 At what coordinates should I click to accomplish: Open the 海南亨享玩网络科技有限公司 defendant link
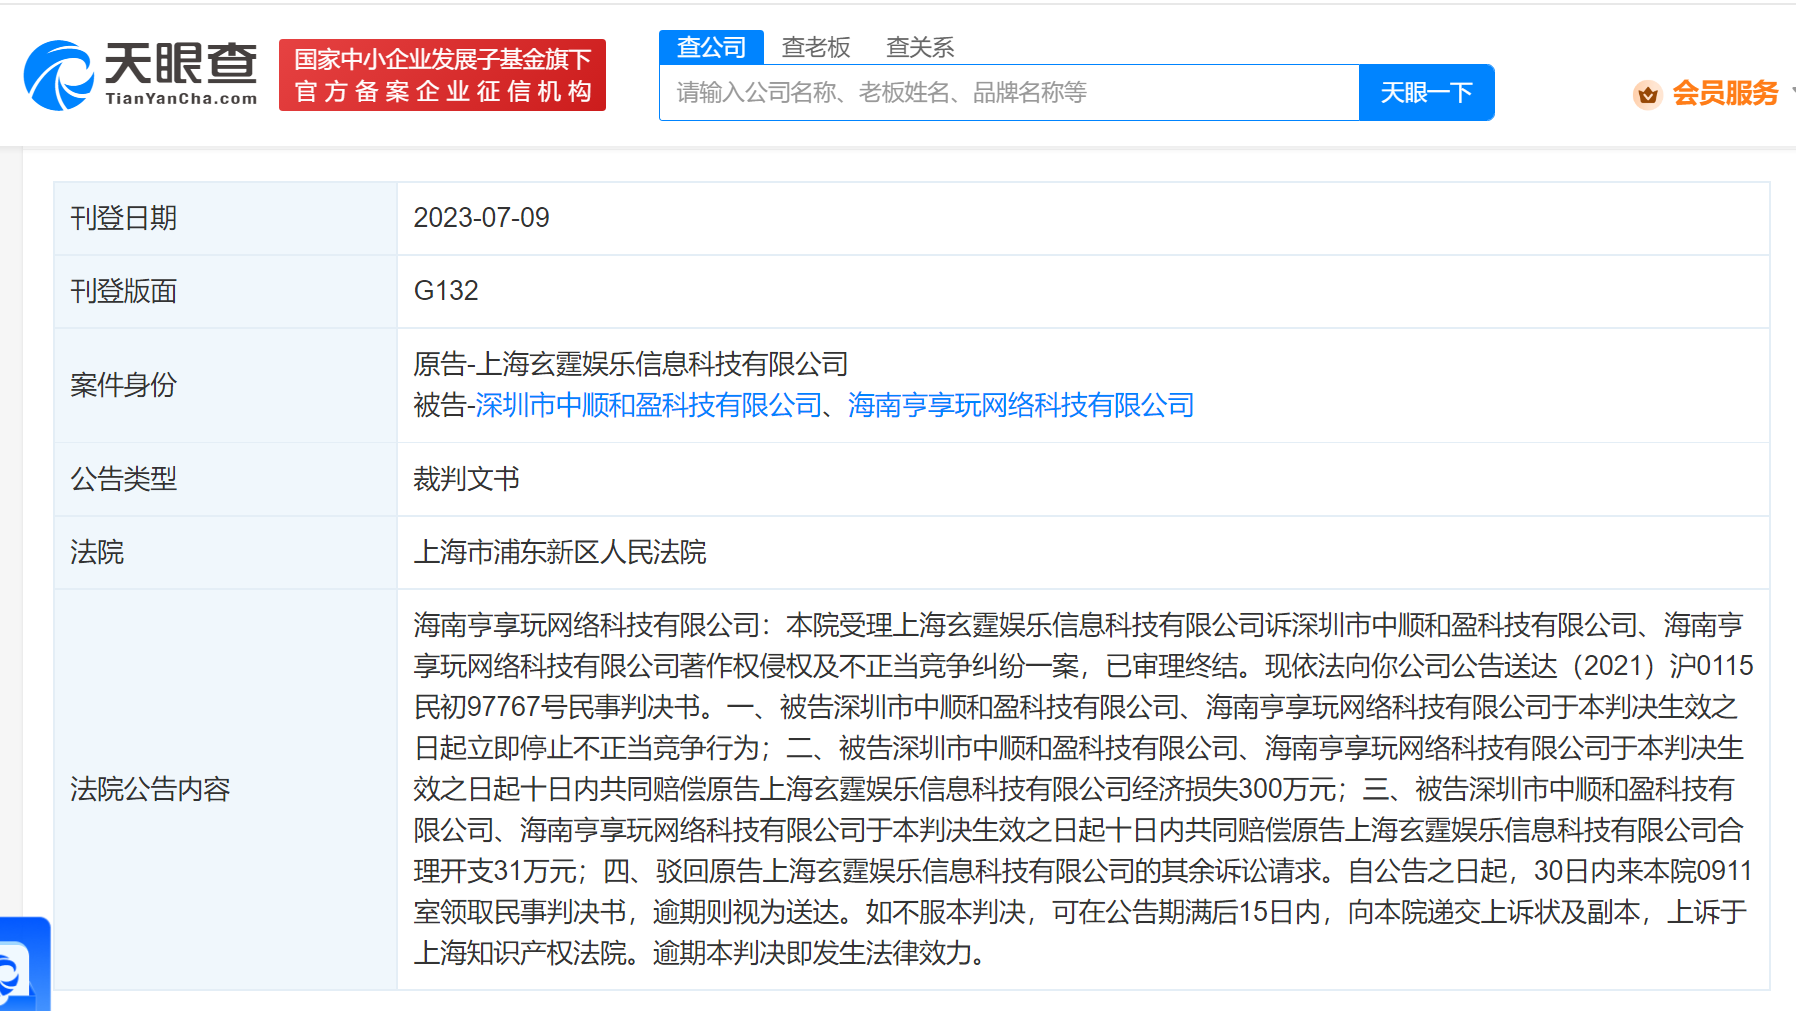[1020, 405]
